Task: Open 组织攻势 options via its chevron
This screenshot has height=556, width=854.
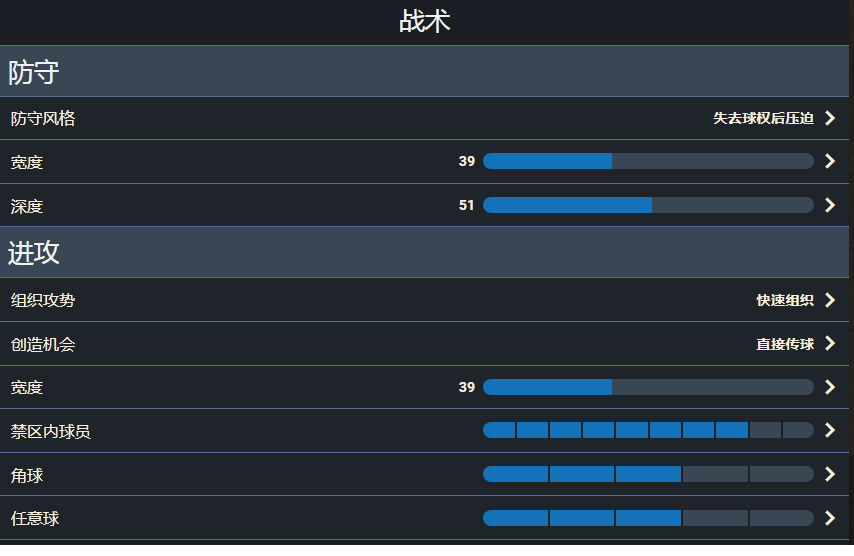Action: coord(830,300)
